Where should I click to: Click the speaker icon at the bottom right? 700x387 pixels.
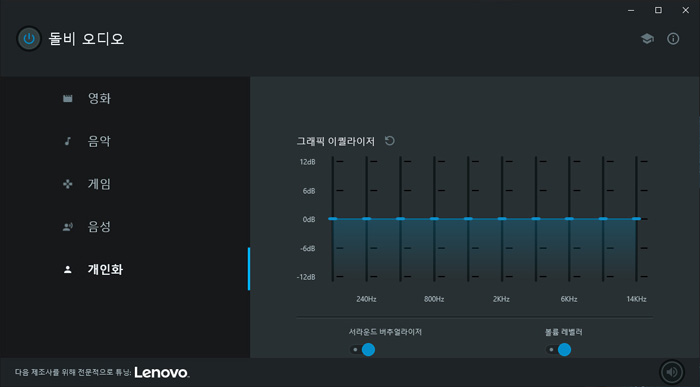[x=672, y=372]
